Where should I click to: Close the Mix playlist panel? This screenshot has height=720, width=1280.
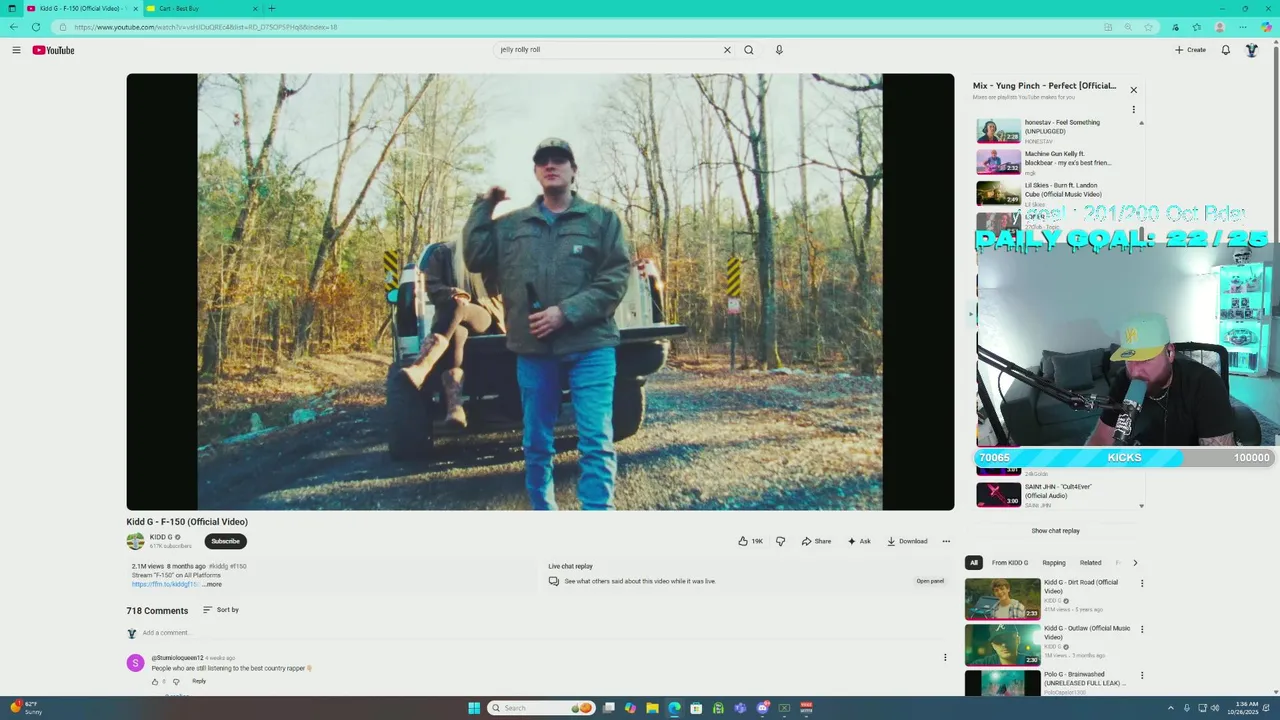coord(1133,90)
